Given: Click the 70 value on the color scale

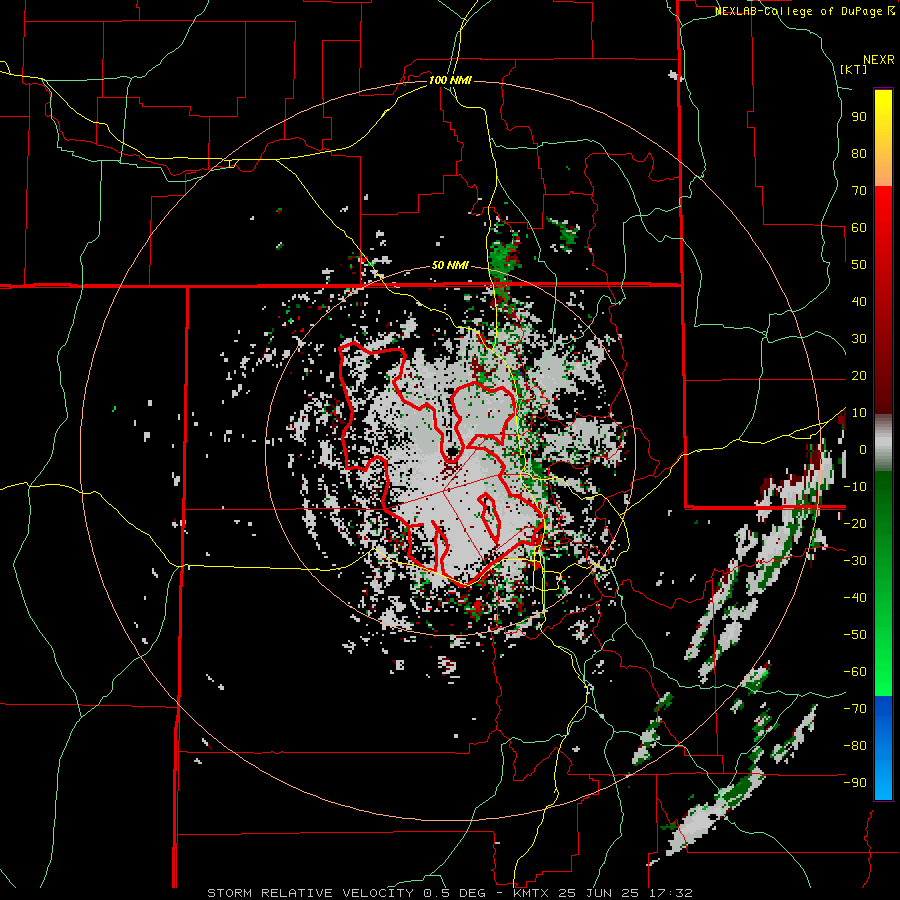Looking at the screenshot, I should [x=859, y=191].
